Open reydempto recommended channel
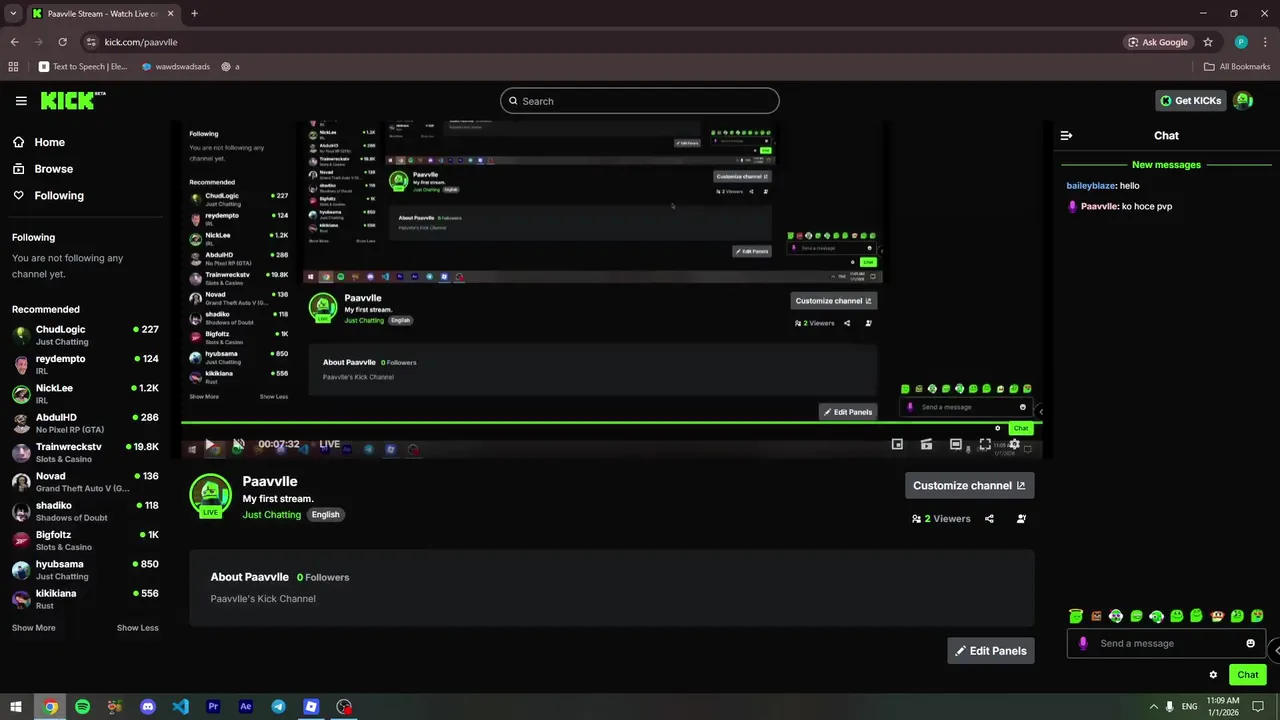This screenshot has height=720, width=1280. pos(85,364)
